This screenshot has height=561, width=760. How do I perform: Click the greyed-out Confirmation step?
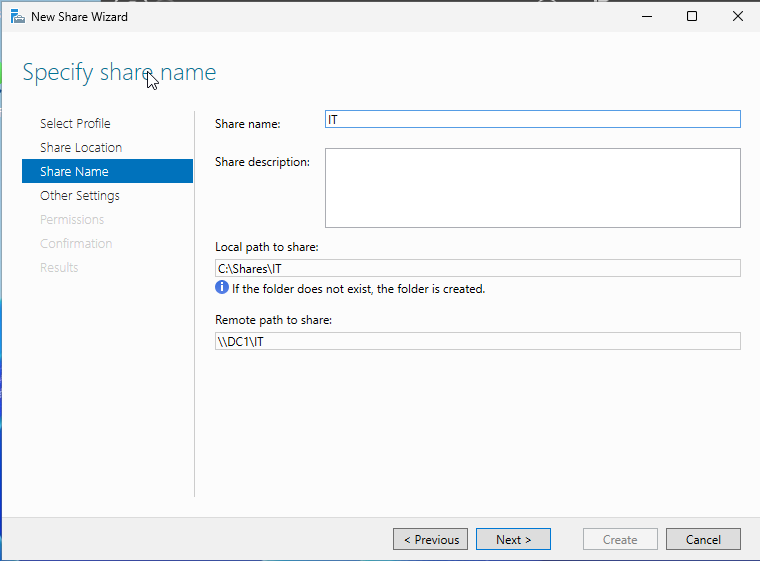76,243
